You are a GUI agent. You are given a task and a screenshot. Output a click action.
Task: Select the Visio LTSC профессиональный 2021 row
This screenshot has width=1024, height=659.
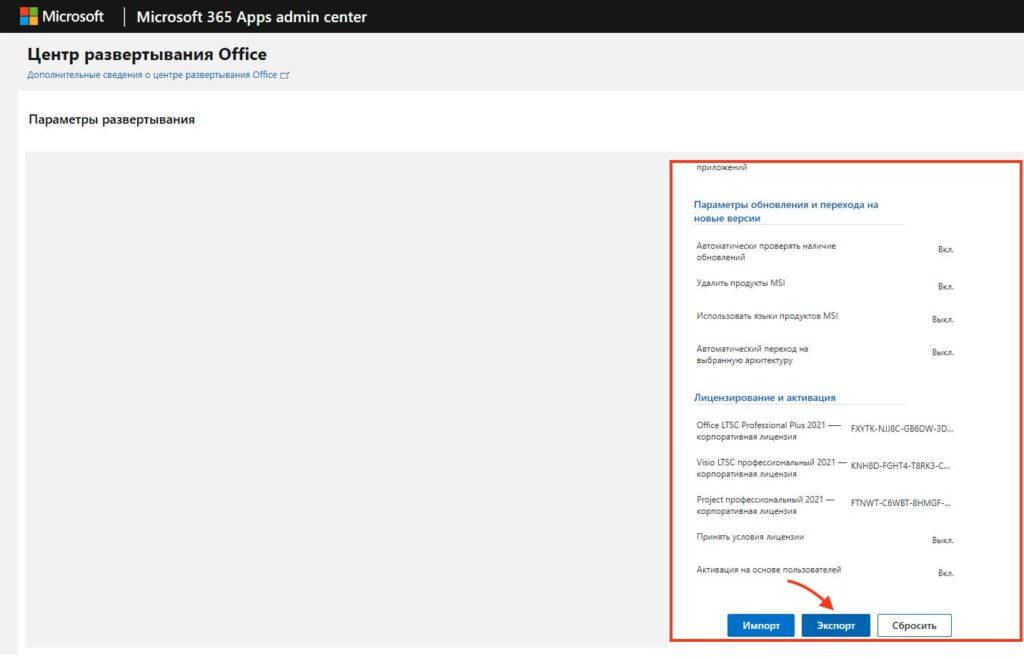tap(824, 468)
